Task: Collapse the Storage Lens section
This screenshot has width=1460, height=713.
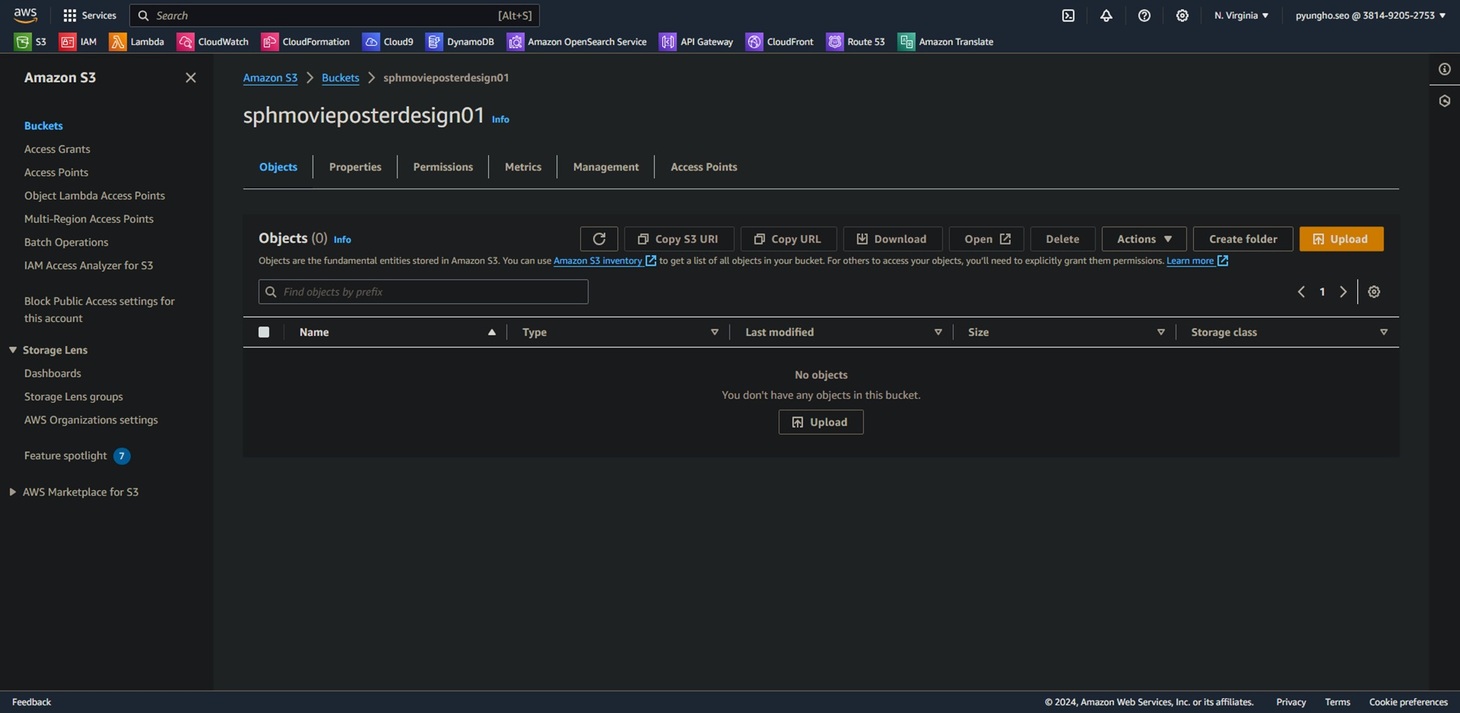Action: (x=13, y=350)
